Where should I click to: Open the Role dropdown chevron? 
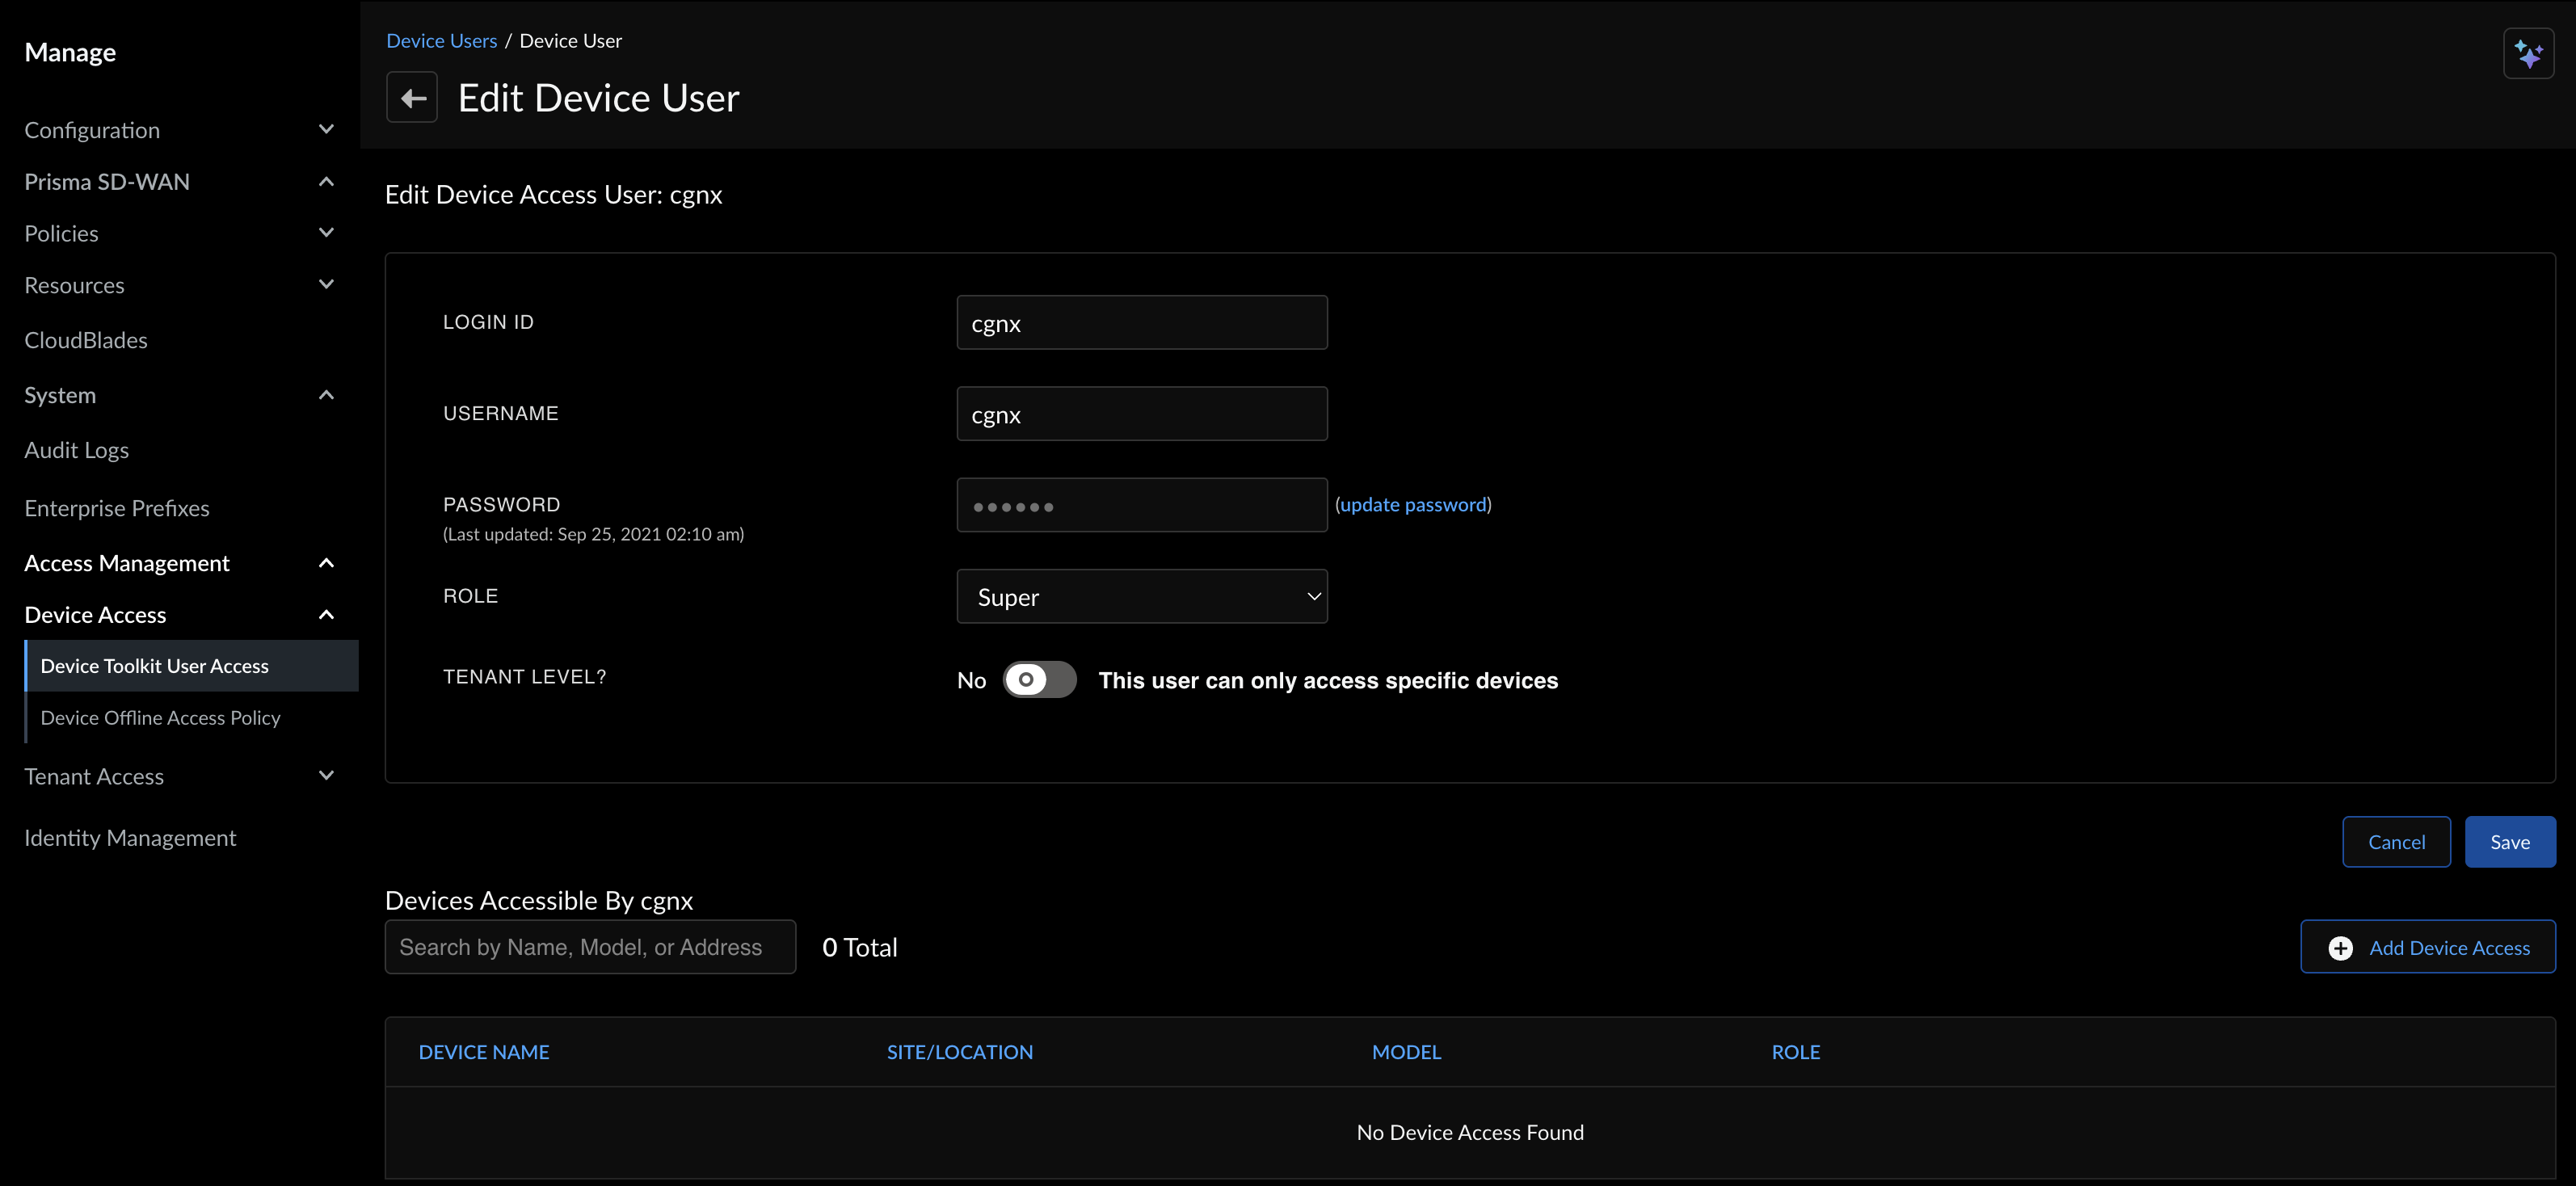1313,596
